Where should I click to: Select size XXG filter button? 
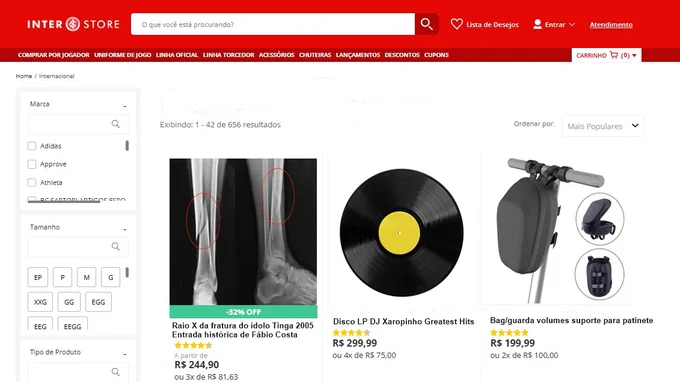pyautogui.click(x=40, y=302)
